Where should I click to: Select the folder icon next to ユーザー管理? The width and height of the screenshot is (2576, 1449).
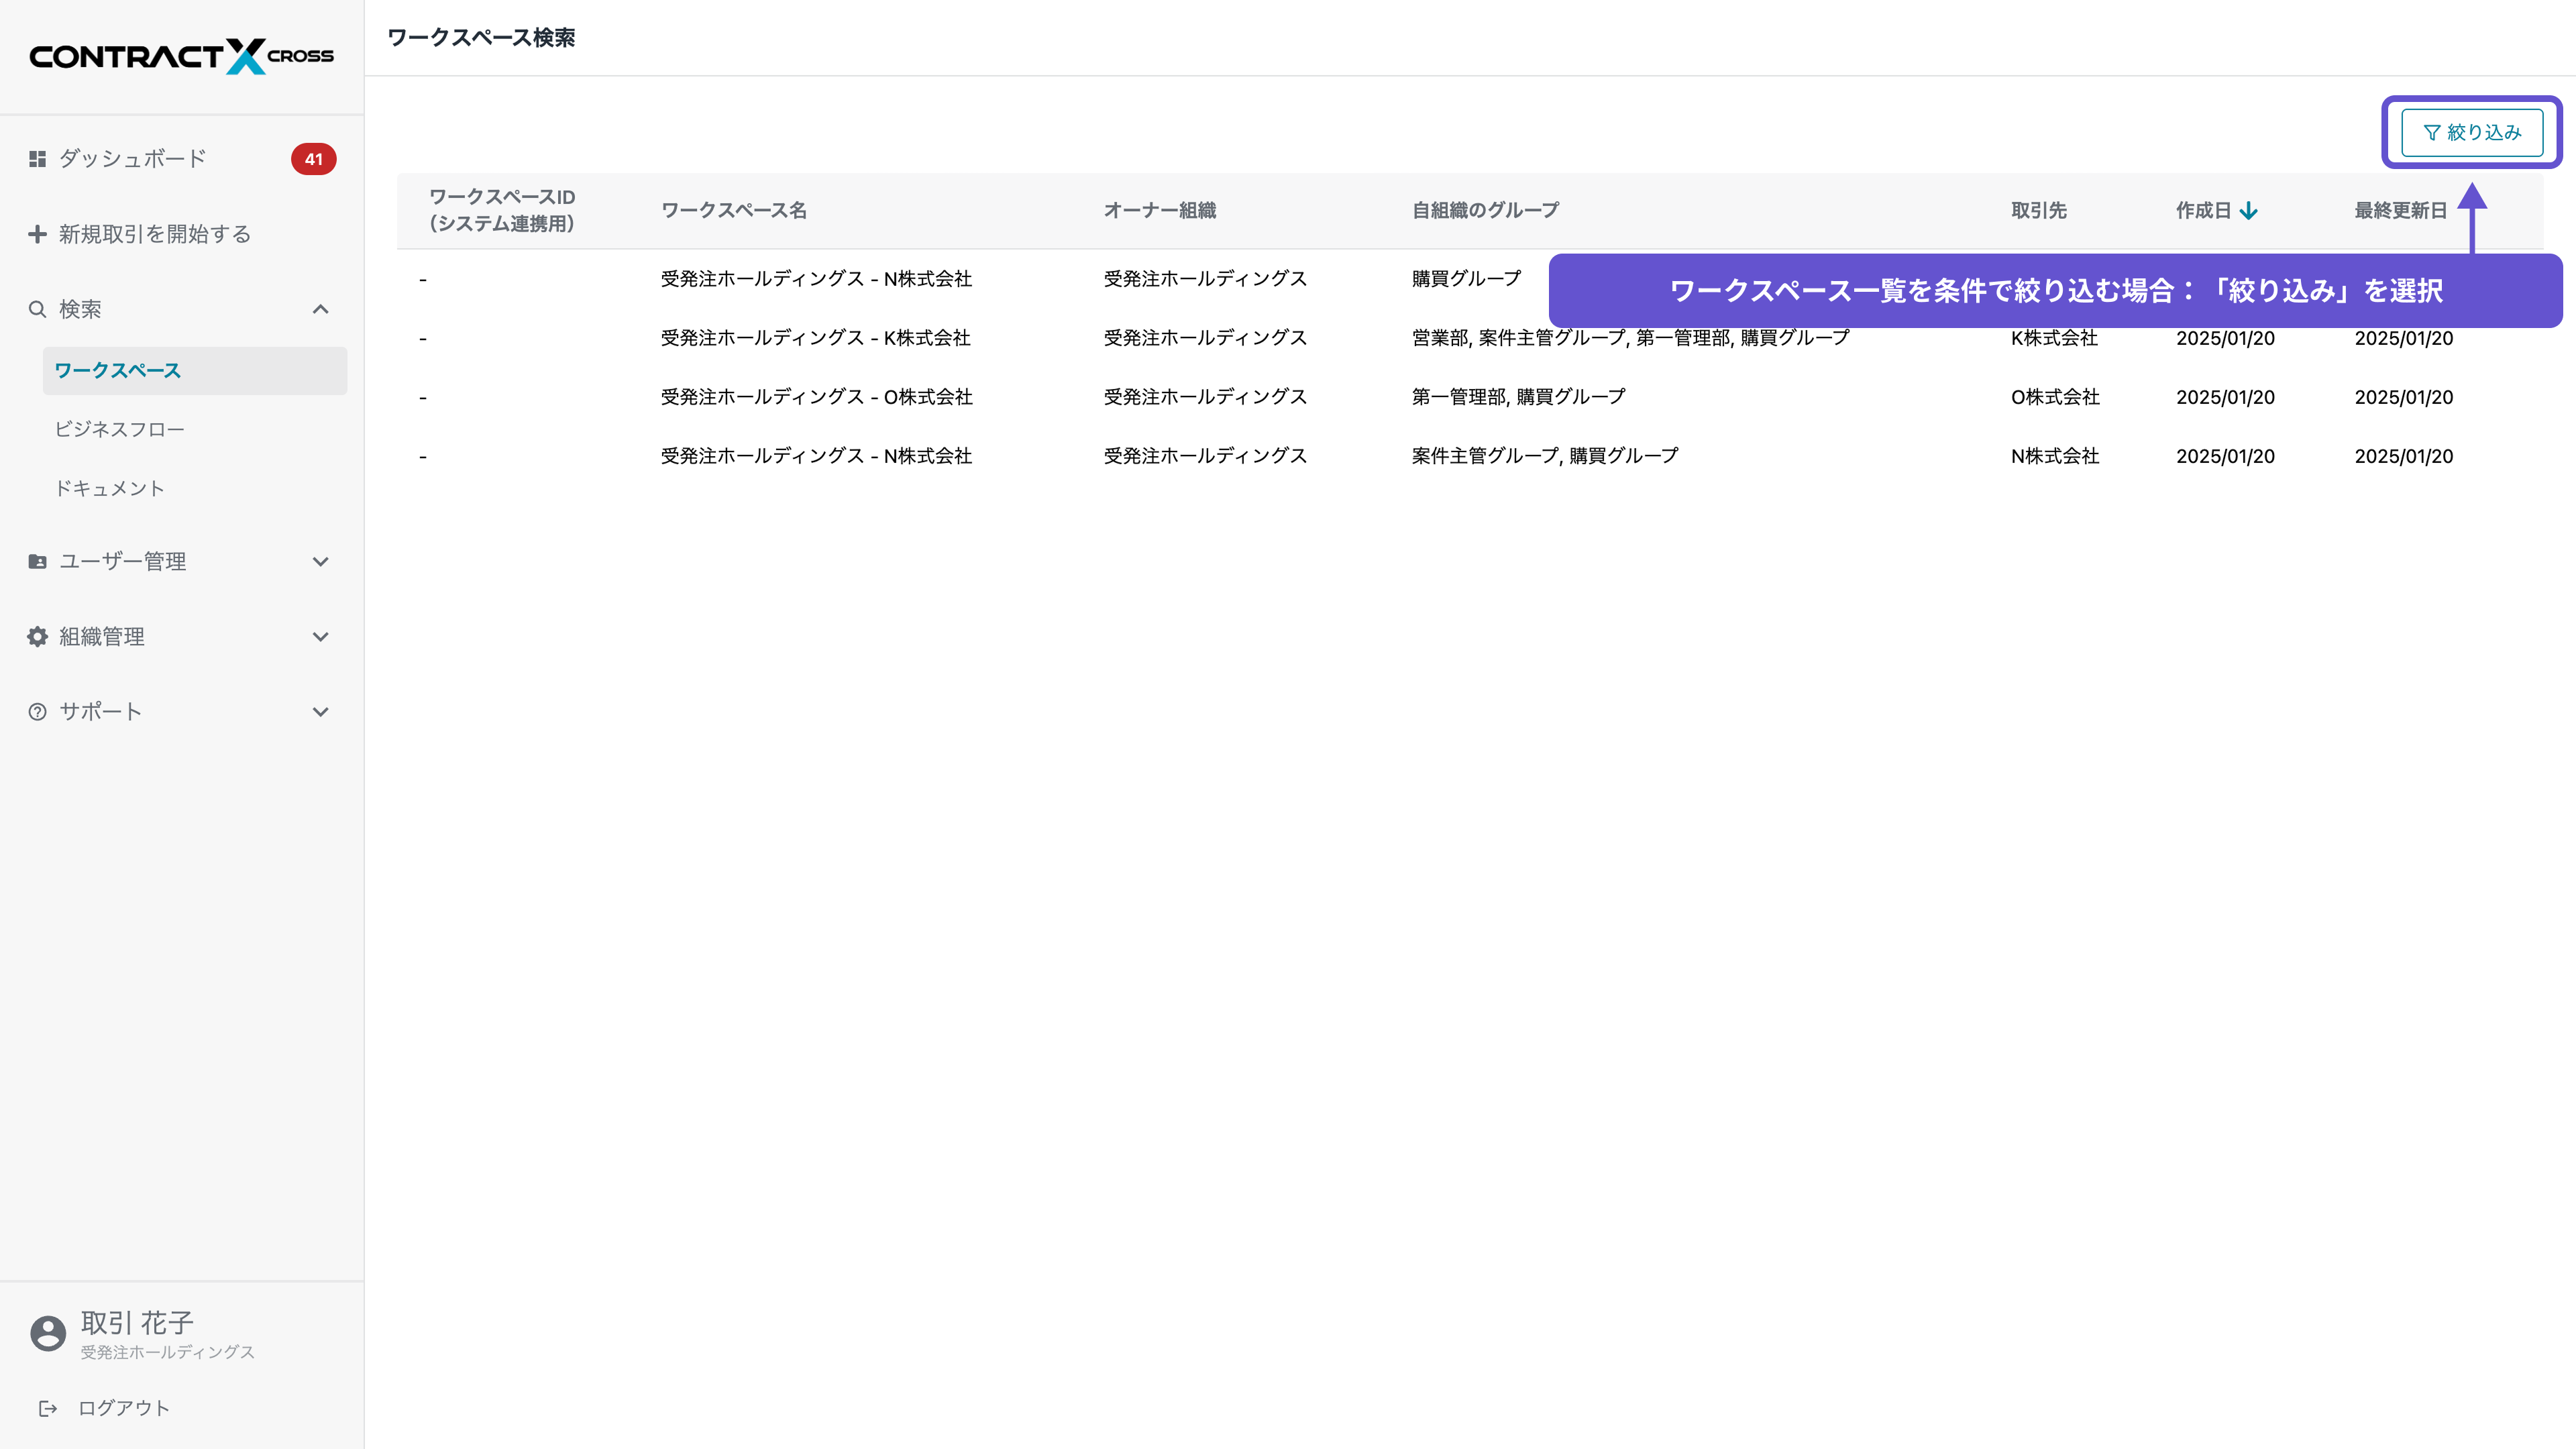click(x=36, y=561)
